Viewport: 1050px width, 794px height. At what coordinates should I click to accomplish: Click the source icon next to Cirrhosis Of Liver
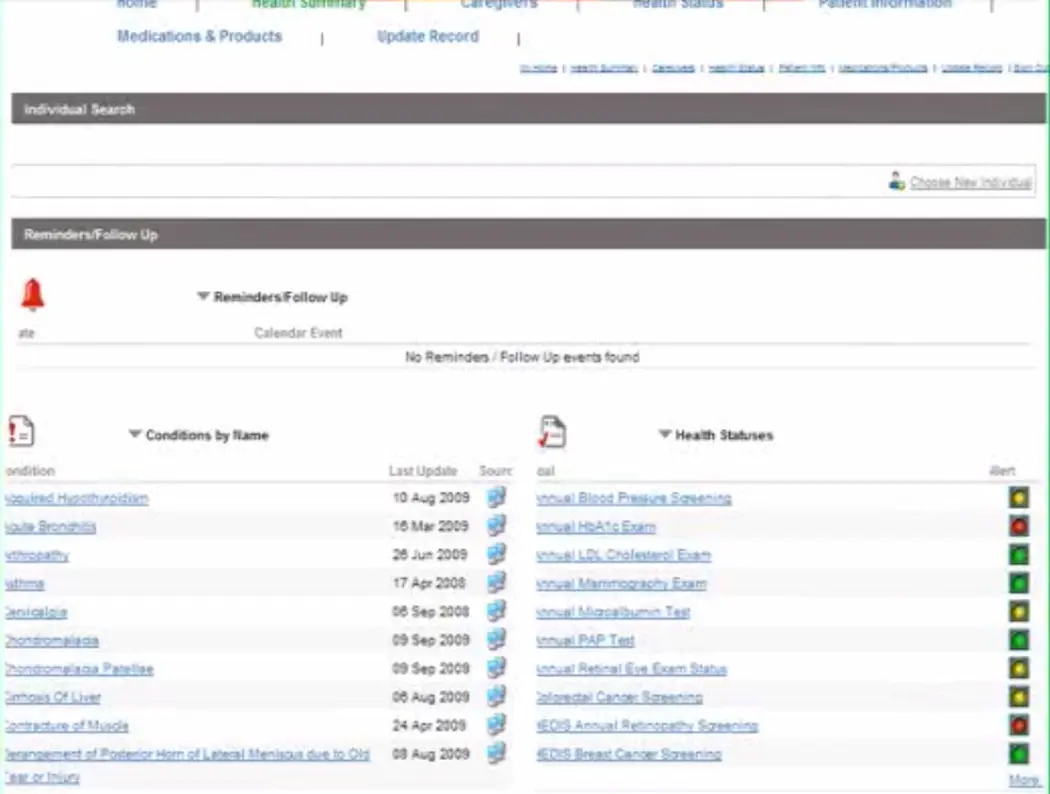[x=496, y=697]
